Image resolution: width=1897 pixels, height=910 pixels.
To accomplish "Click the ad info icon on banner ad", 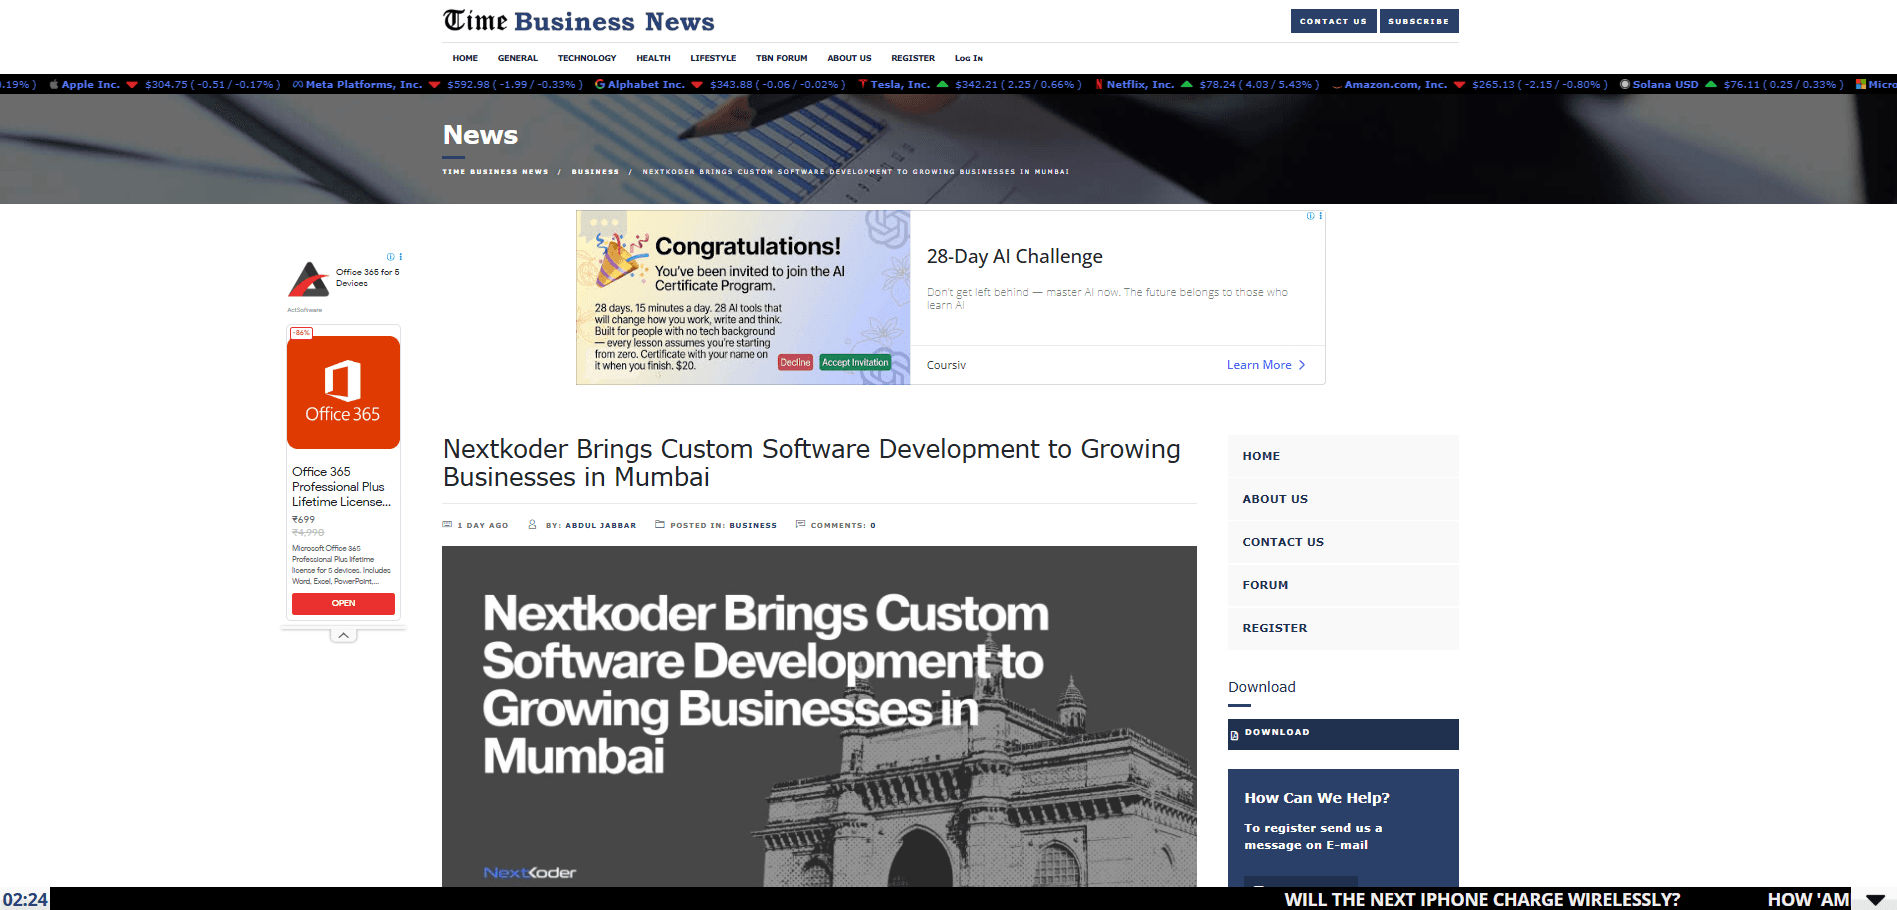I will 1311,216.
